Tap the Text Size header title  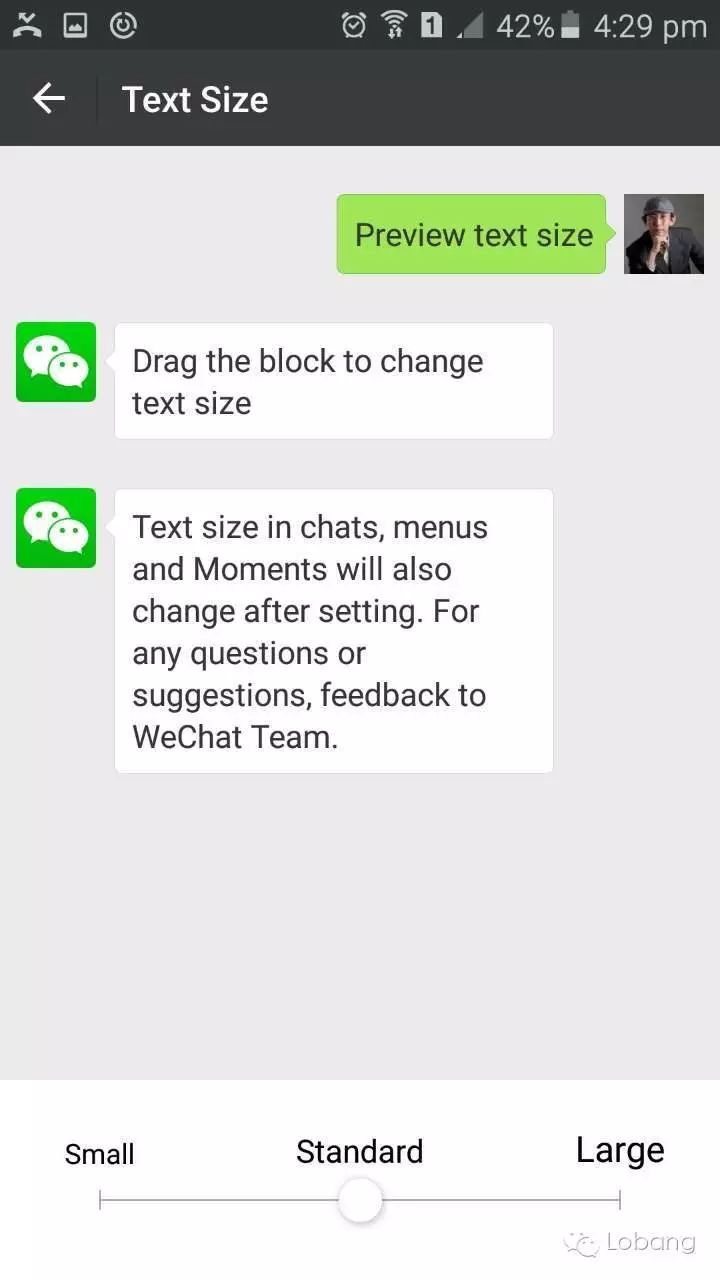(x=195, y=99)
